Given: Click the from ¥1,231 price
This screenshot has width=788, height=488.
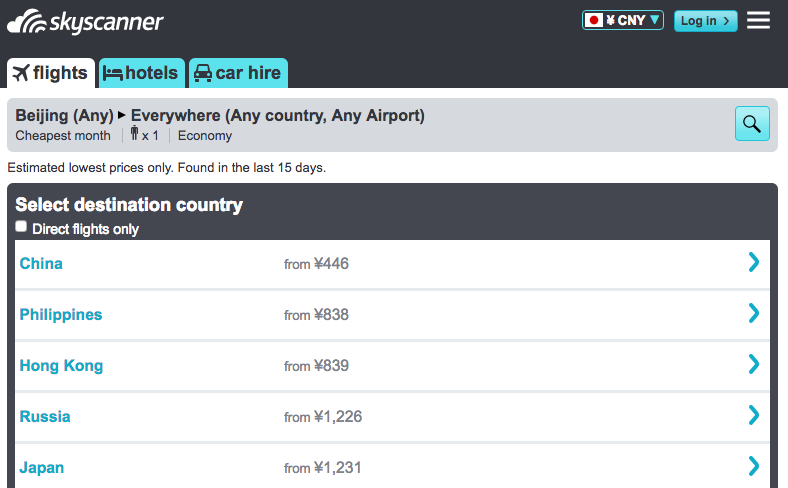Looking at the screenshot, I should pyautogui.click(x=323, y=468).
